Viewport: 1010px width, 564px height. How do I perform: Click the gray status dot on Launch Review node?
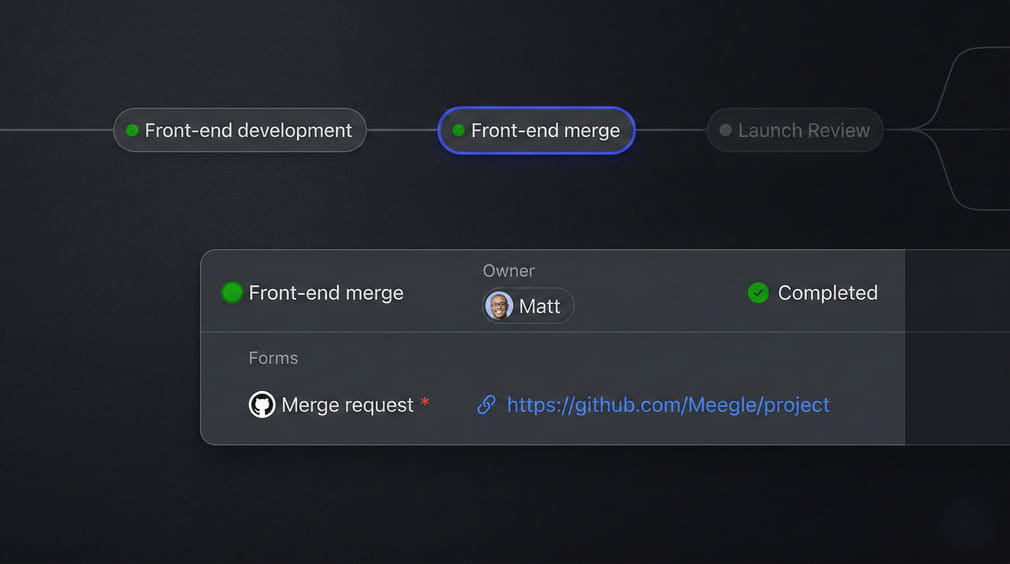[x=725, y=130]
